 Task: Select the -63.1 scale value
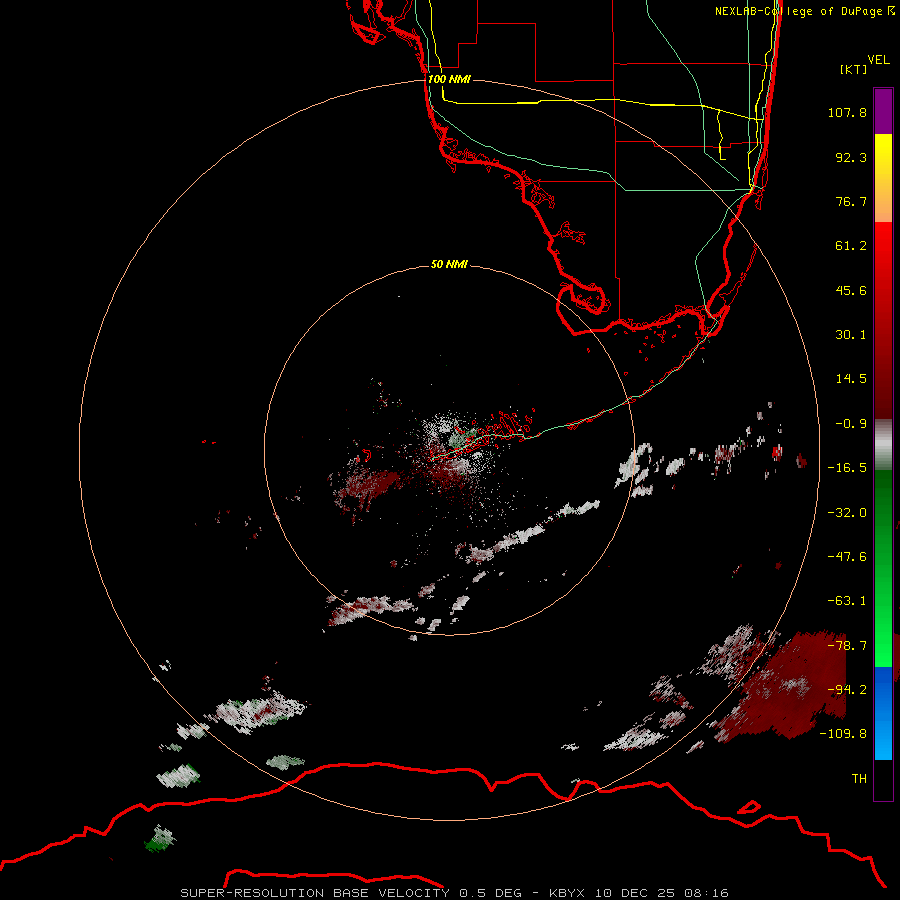pos(847,601)
